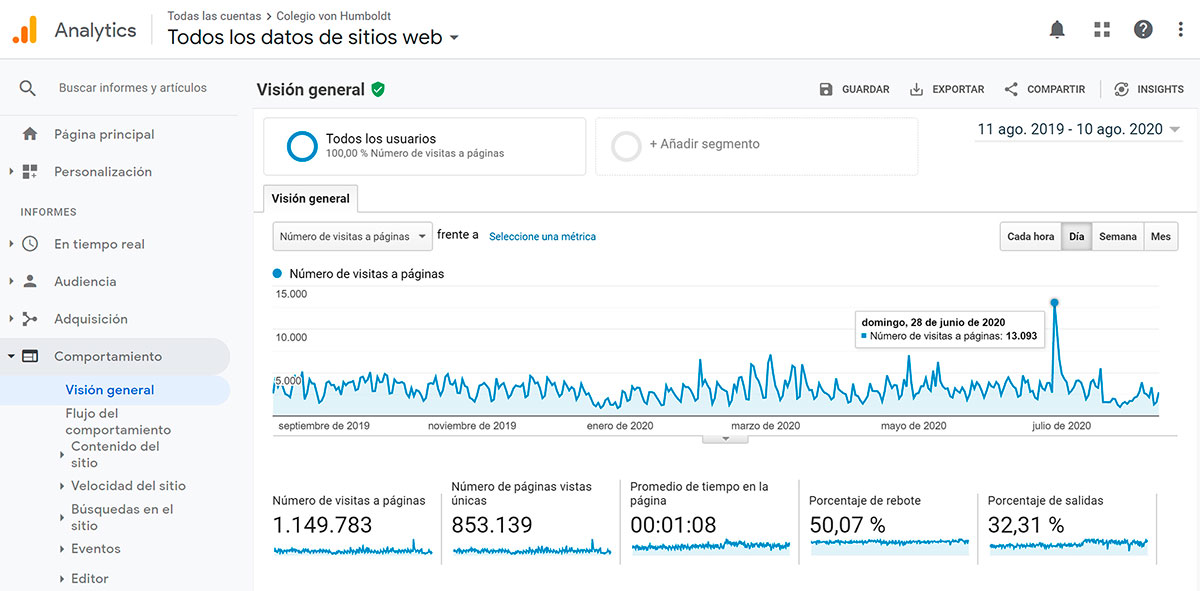The image size is (1200, 591).
Task: Click the blue legend dot for visitas
Action: (277, 273)
